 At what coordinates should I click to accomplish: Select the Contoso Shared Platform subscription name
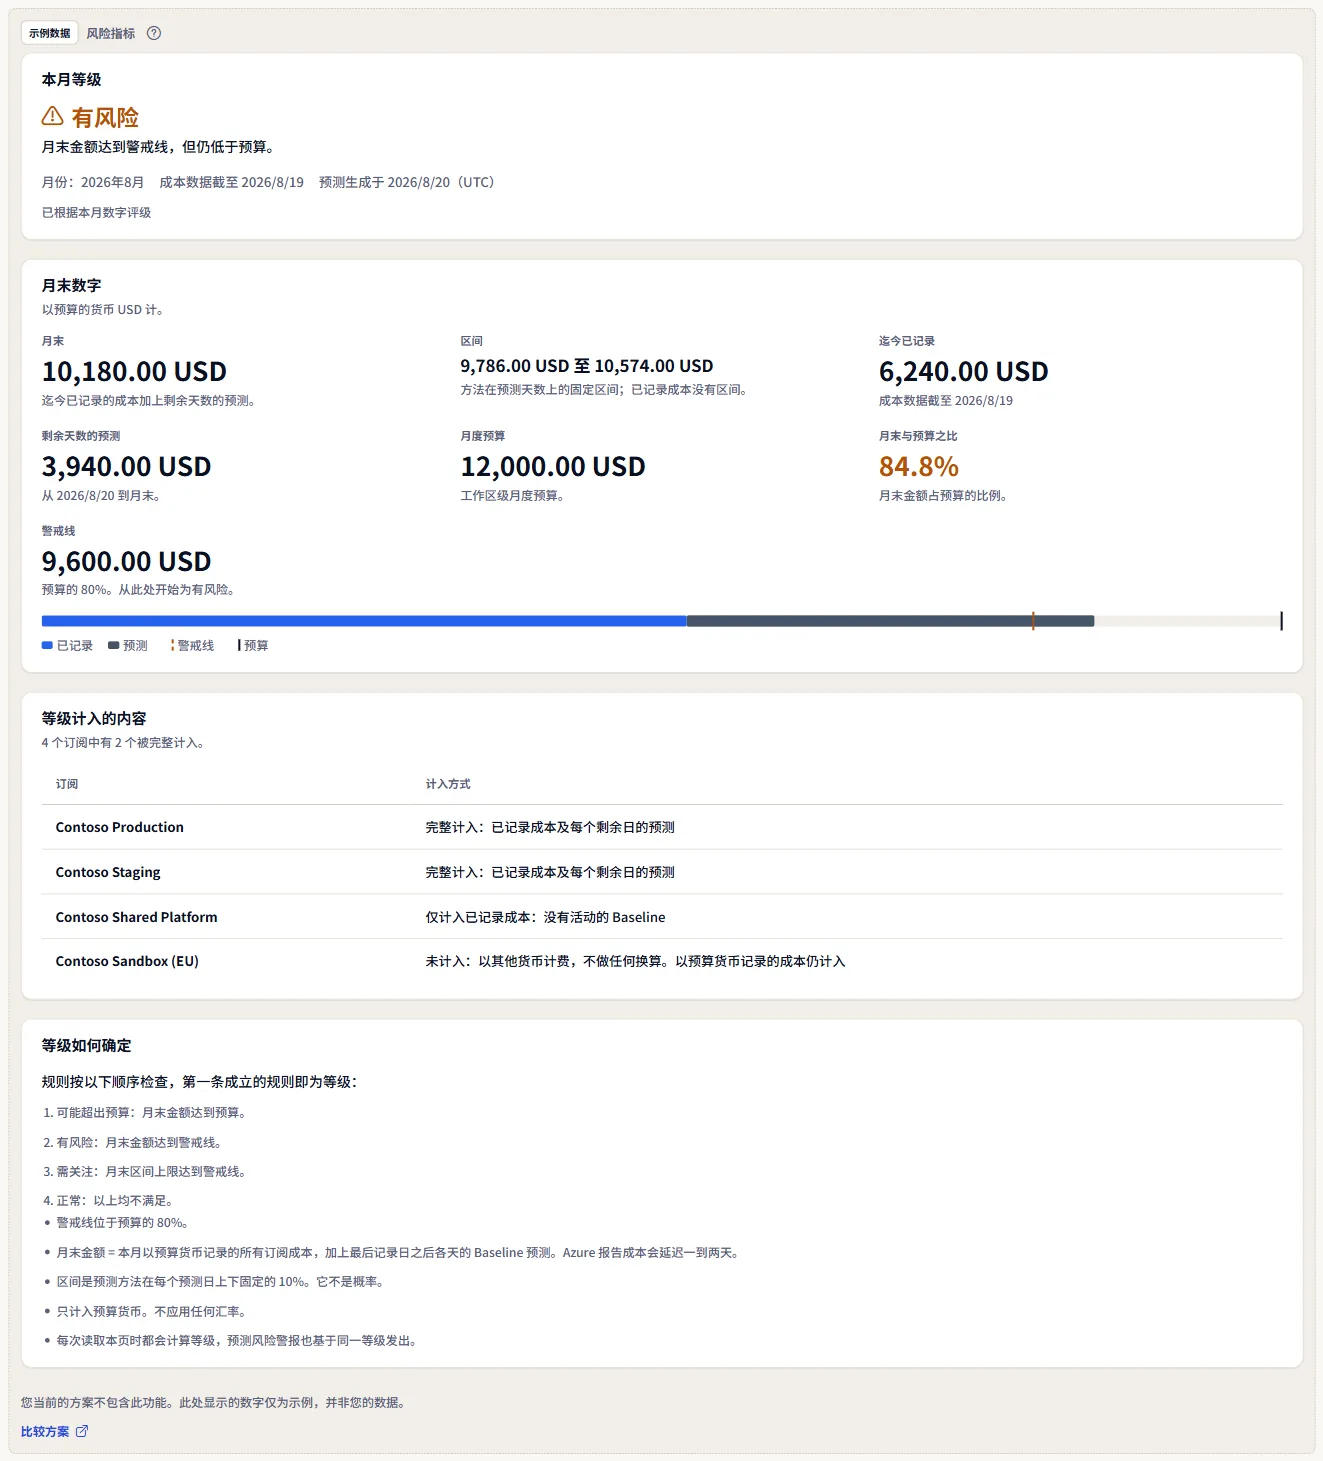coord(136,917)
